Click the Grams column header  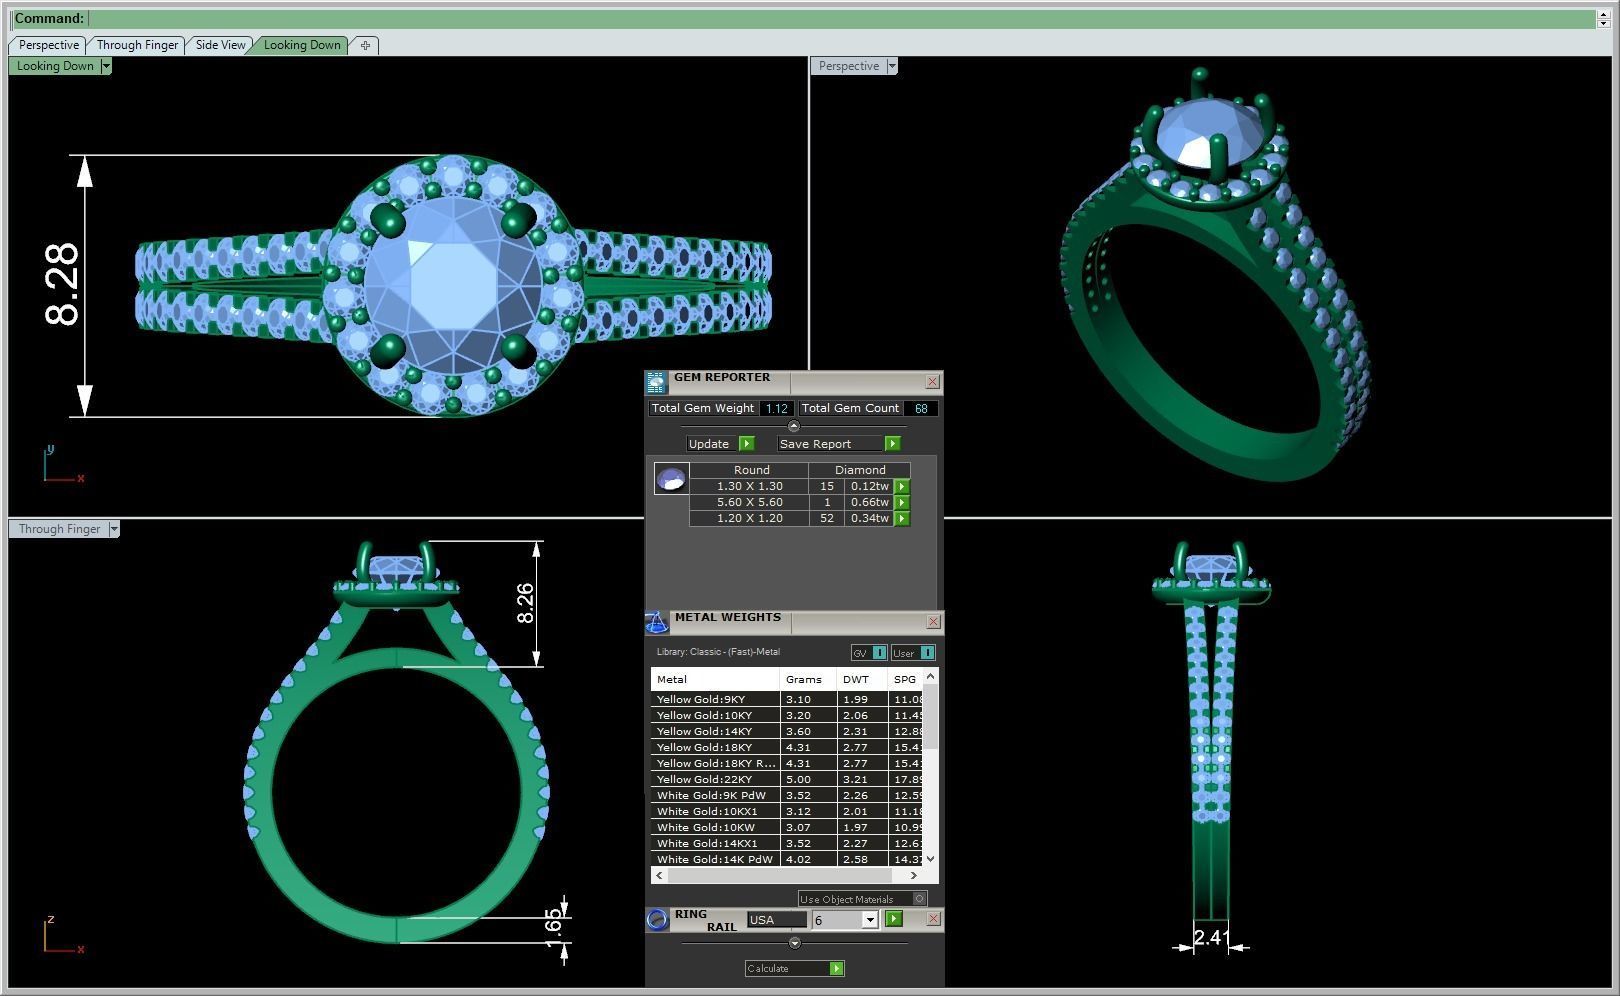[x=808, y=679]
